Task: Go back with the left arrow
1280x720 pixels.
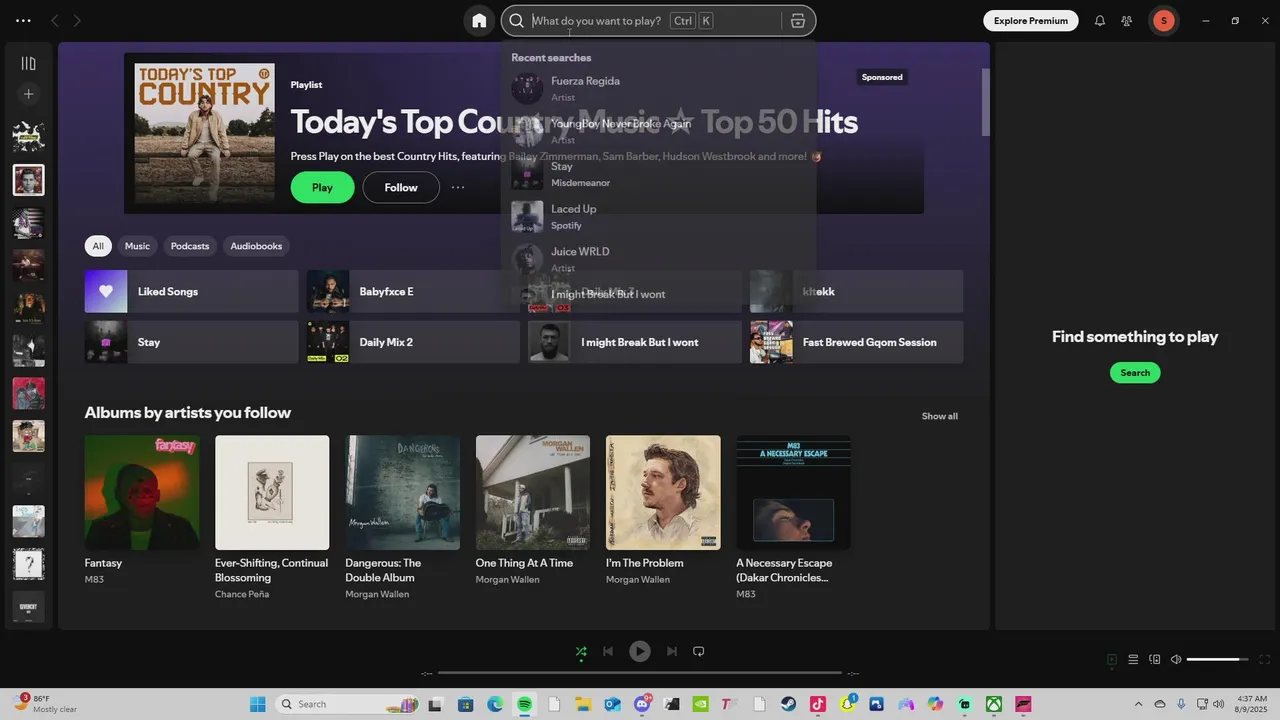Action: point(55,21)
